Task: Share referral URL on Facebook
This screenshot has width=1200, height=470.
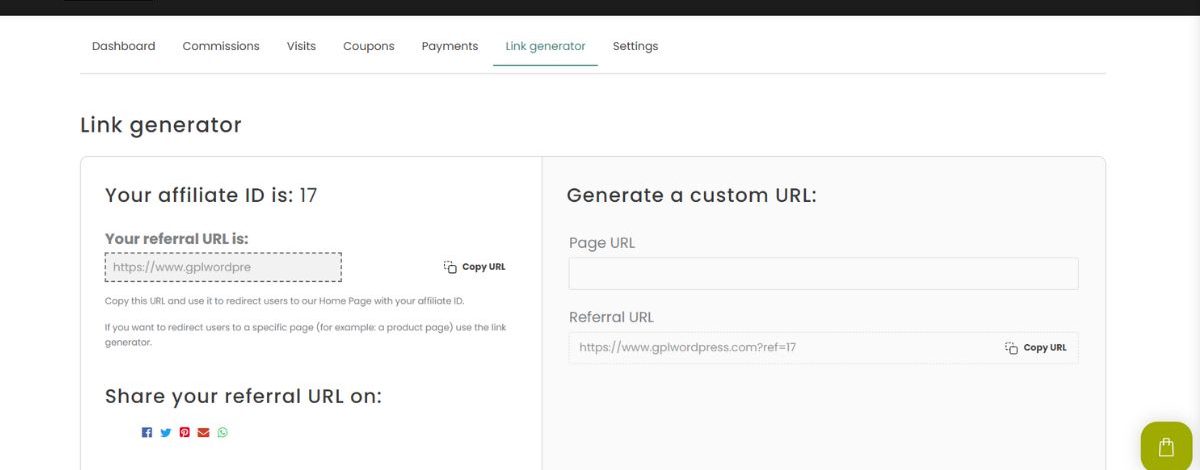Action: point(147,432)
